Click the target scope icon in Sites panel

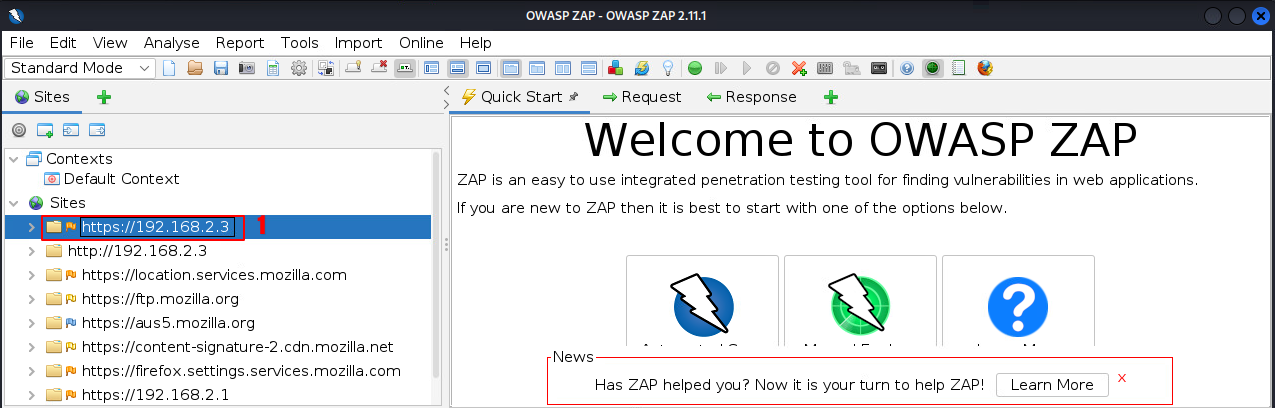click(18, 130)
